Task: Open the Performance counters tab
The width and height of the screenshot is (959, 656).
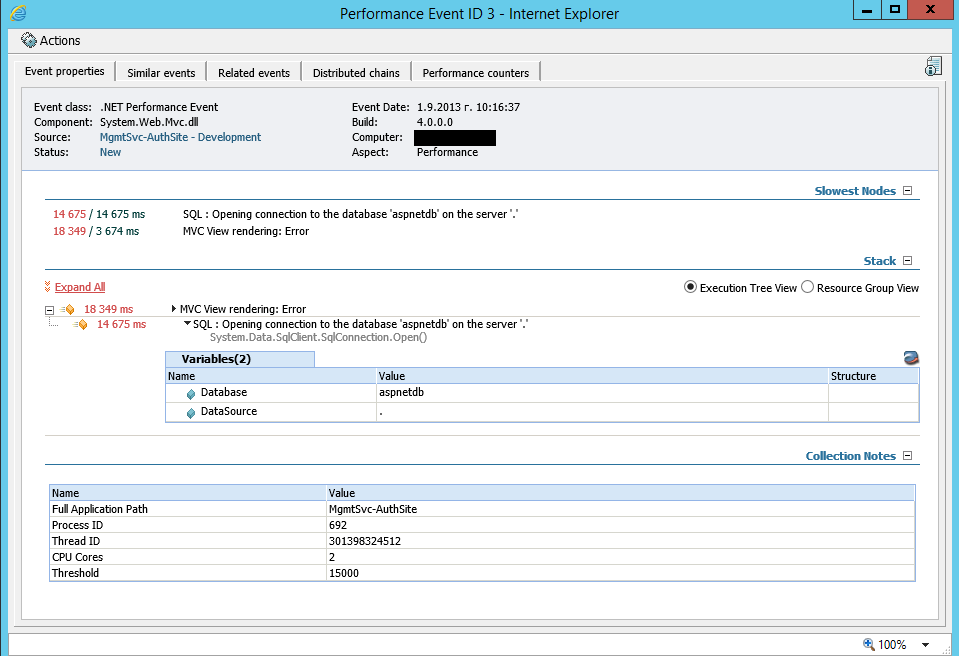Action: 475,73
